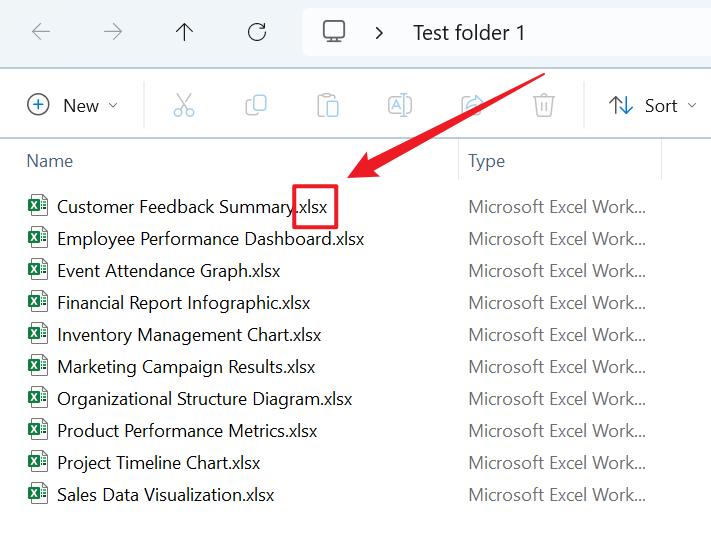This screenshot has height=536, width=711.
Task: Open the Sort options dropdown
Action: 652,105
